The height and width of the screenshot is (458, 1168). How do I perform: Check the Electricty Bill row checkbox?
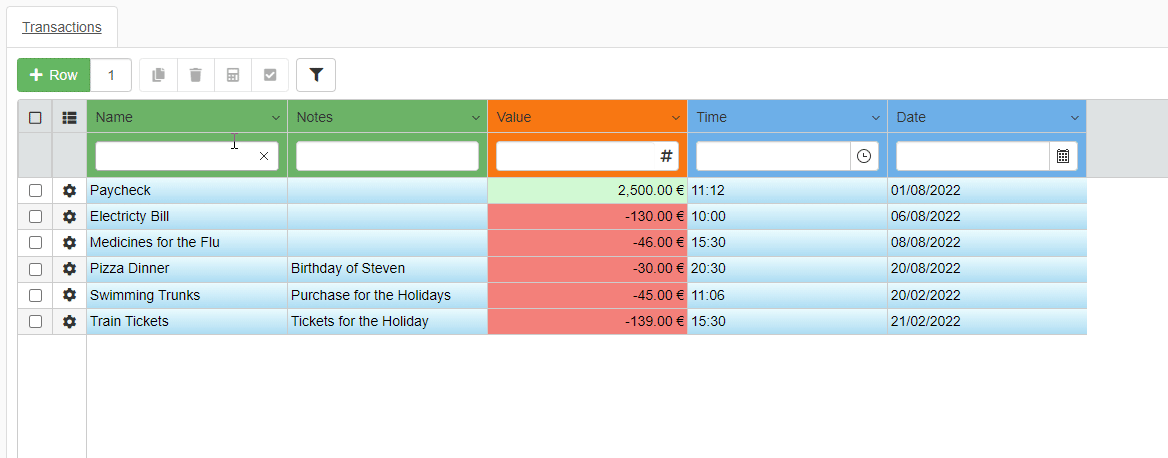click(x=35, y=216)
